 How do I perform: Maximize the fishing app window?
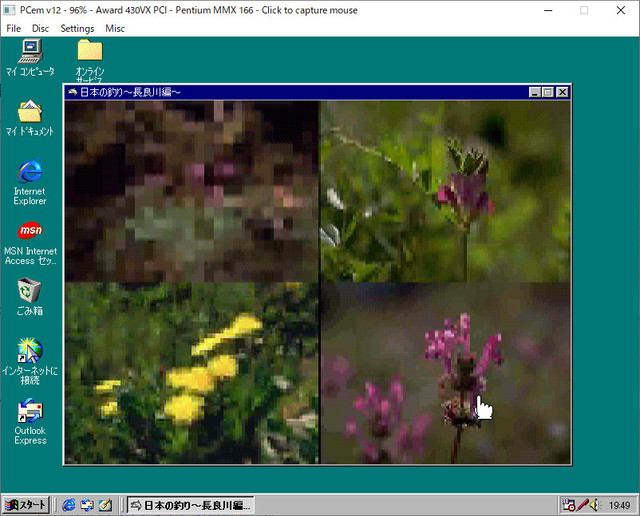pos(548,92)
